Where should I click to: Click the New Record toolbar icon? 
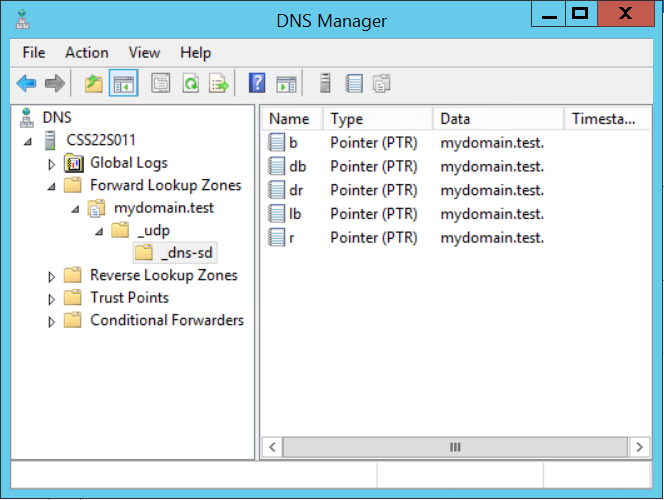click(x=354, y=84)
